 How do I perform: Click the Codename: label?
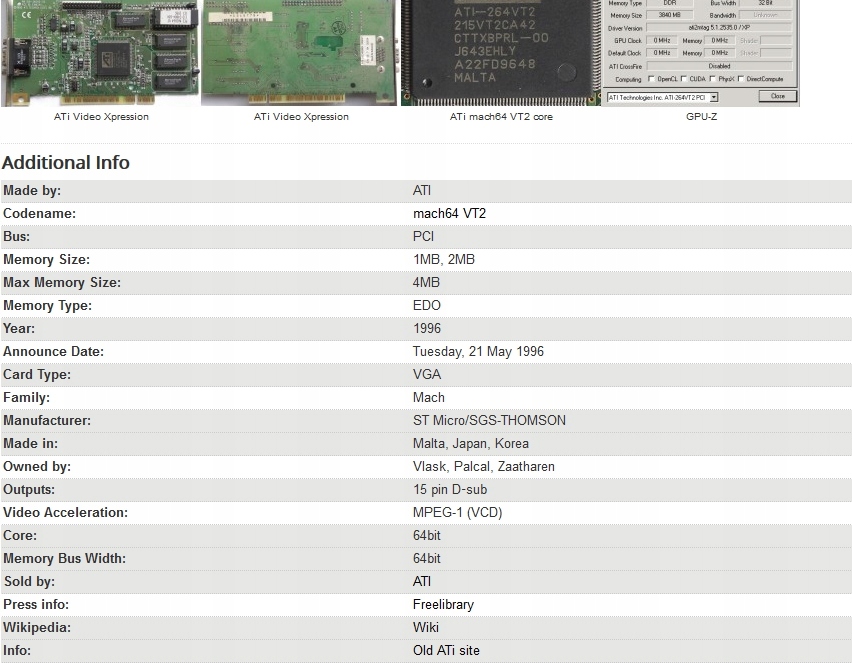[40, 214]
